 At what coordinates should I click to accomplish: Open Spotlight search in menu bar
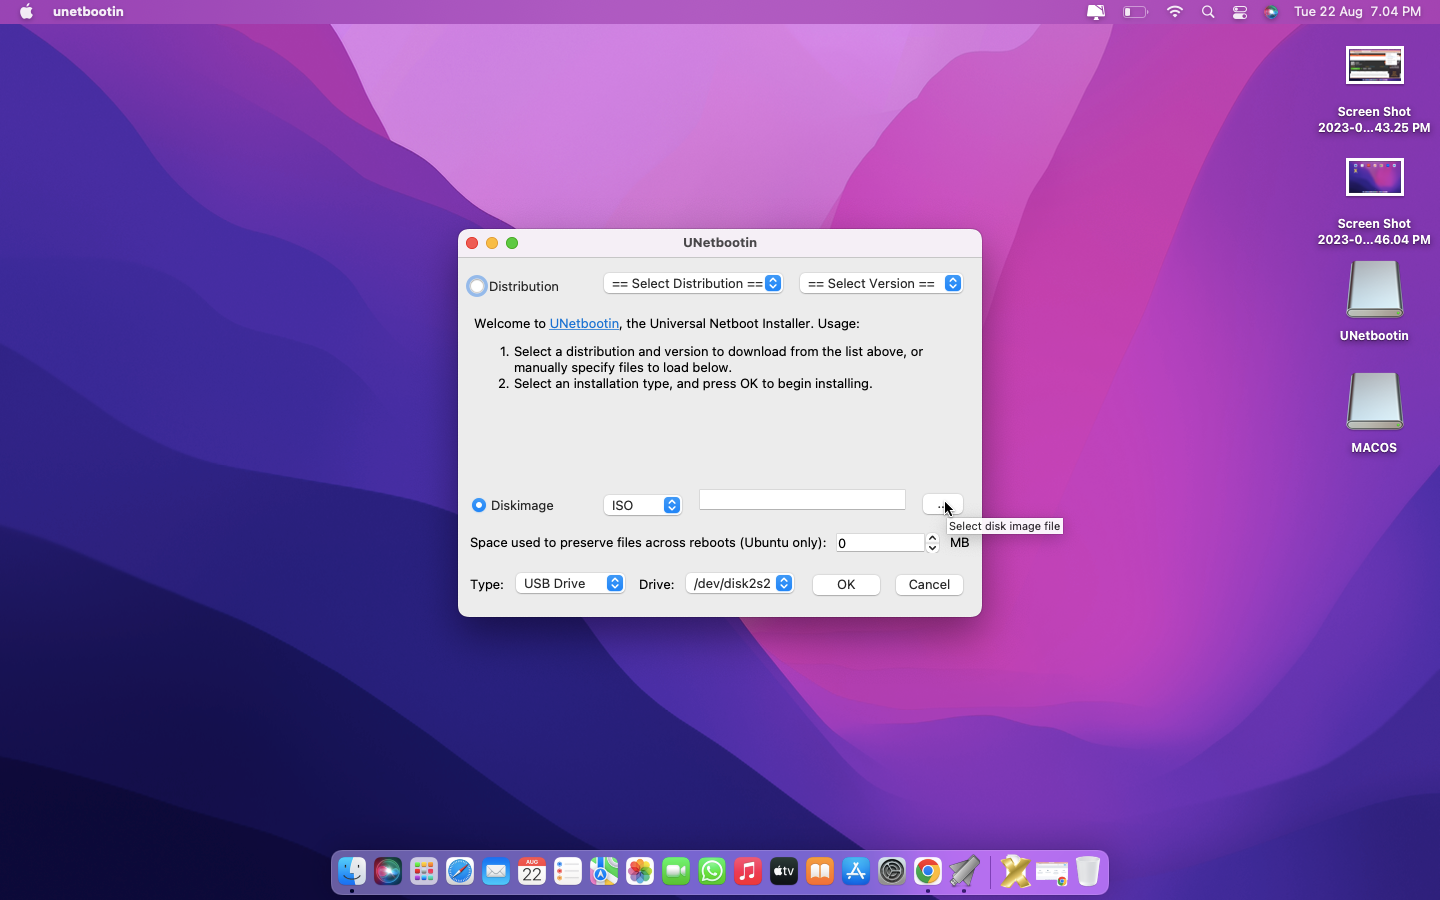click(1208, 12)
